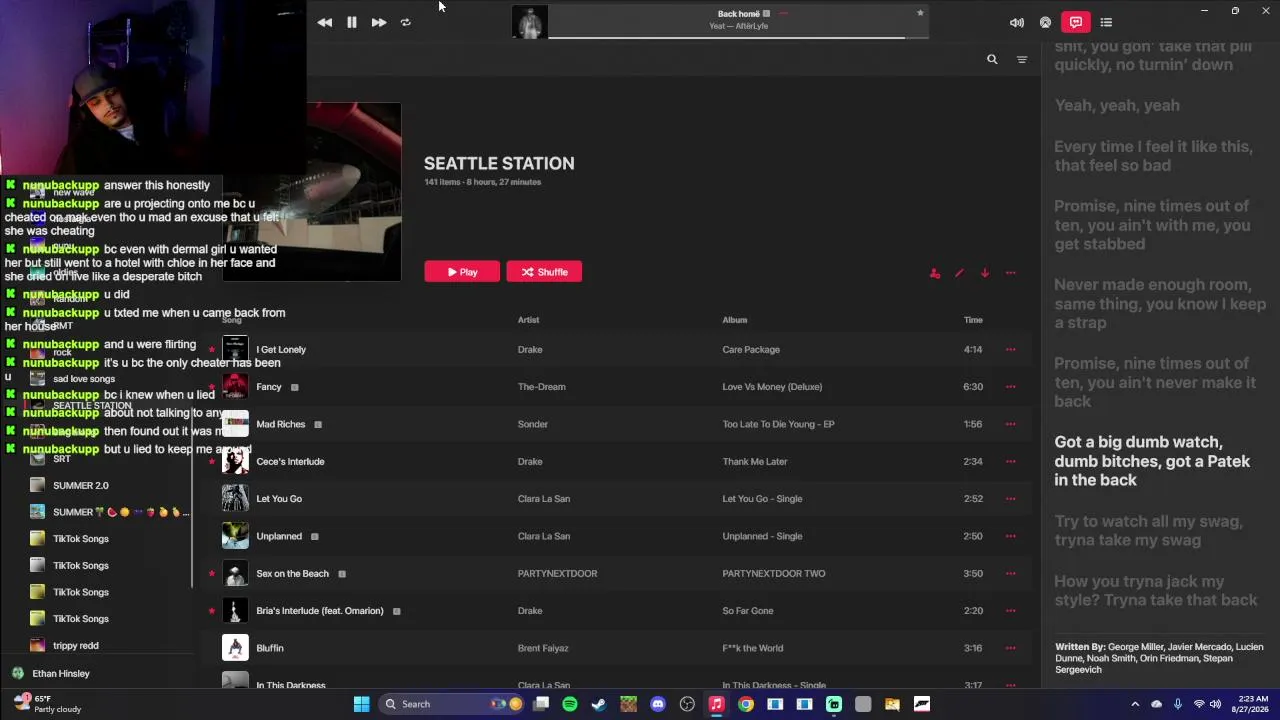Skip to the next track
Viewport: 1280px width, 720px height.
[379, 22]
